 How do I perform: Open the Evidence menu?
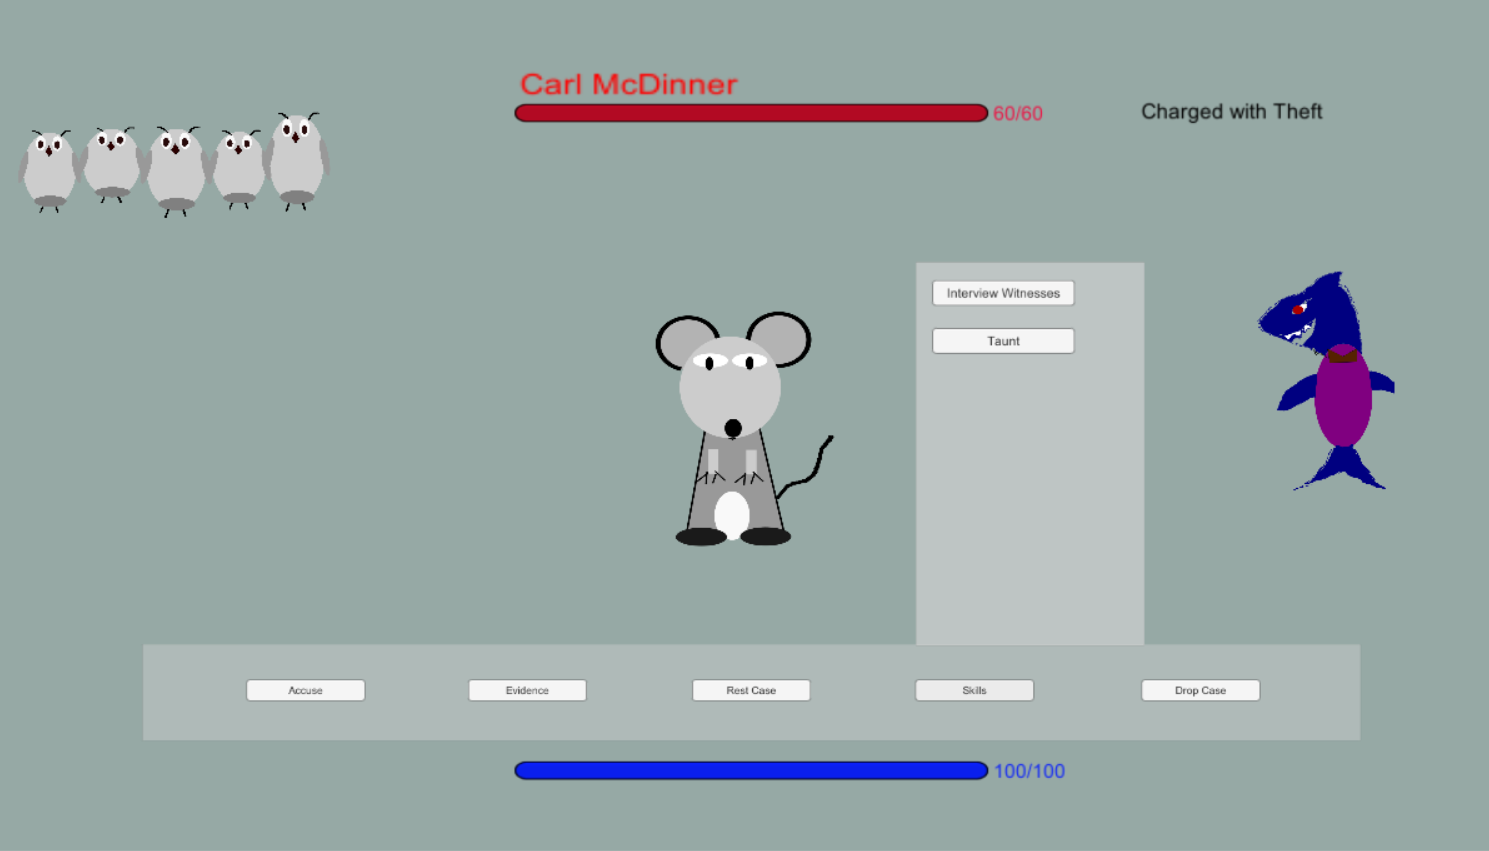tap(527, 690)
